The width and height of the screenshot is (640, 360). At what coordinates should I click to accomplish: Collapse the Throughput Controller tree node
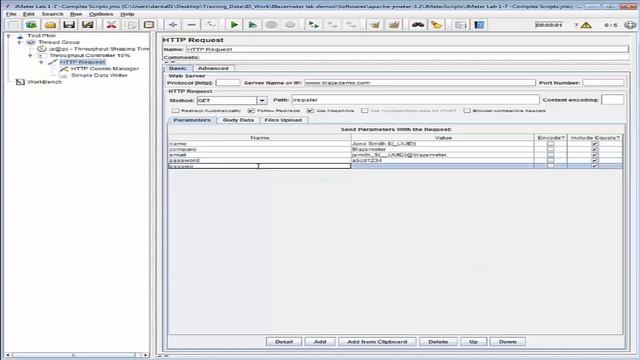30,56
